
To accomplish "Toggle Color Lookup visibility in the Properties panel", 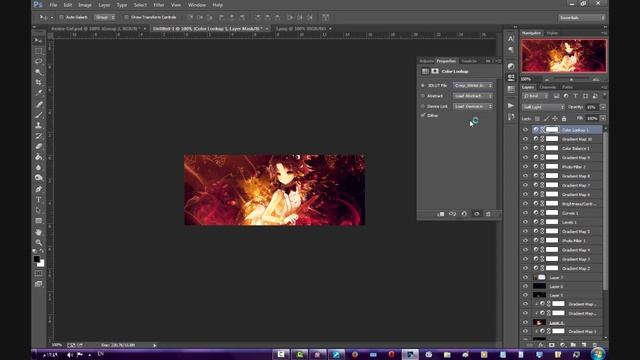I will coord(476,214).
